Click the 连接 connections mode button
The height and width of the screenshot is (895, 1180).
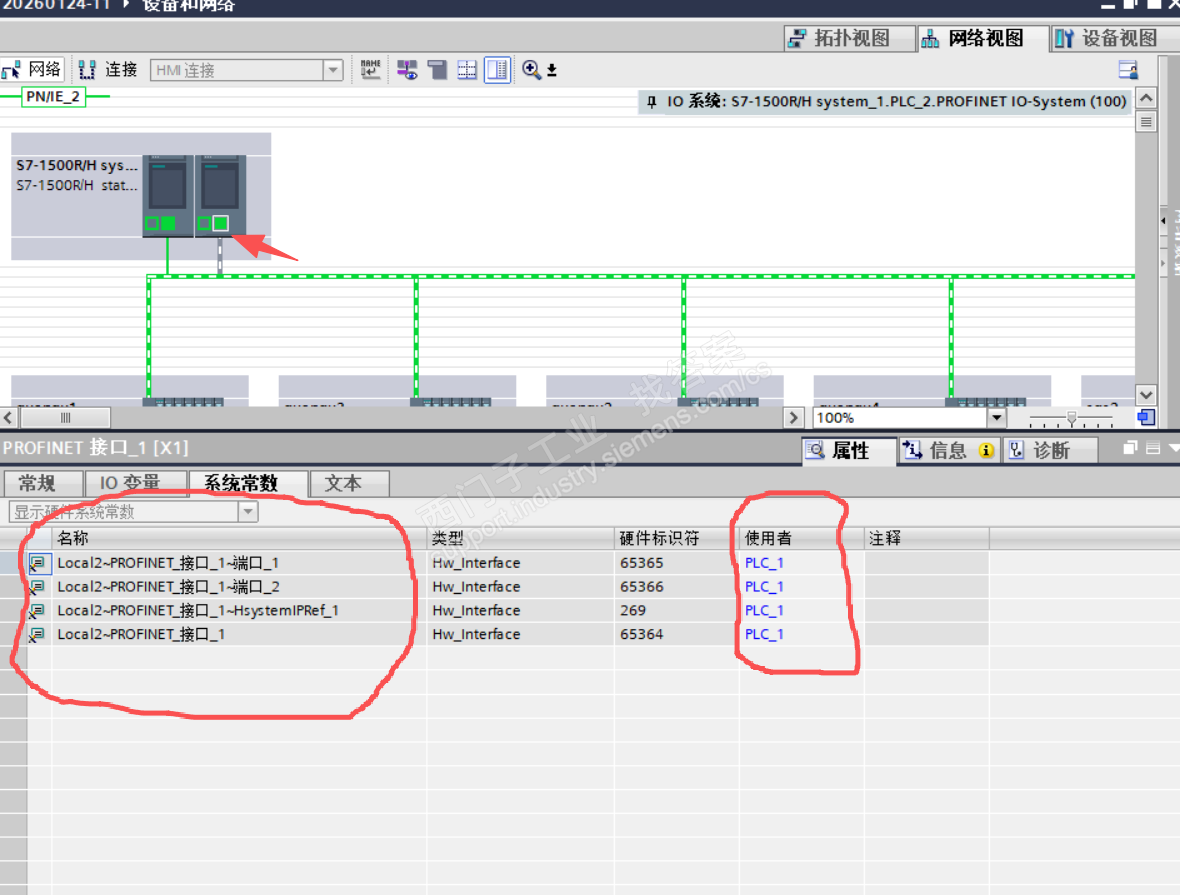pos(109,70)
